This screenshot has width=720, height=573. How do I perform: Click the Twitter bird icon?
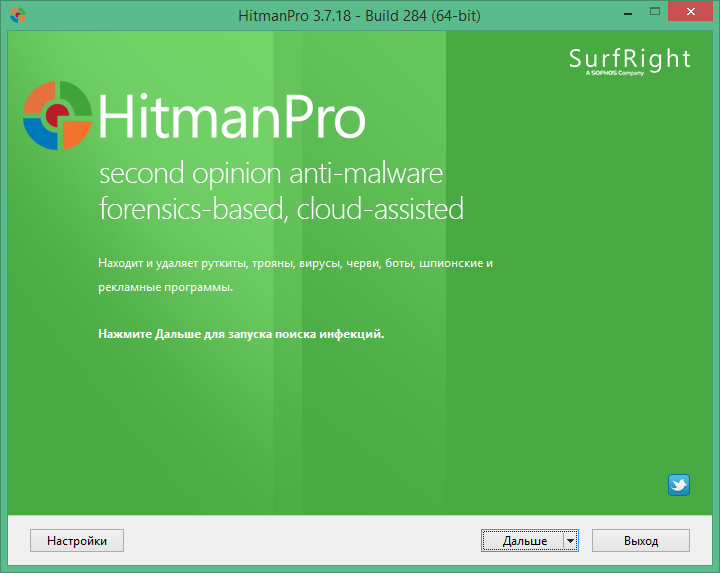pyautogui.click(x=679, y=485)
